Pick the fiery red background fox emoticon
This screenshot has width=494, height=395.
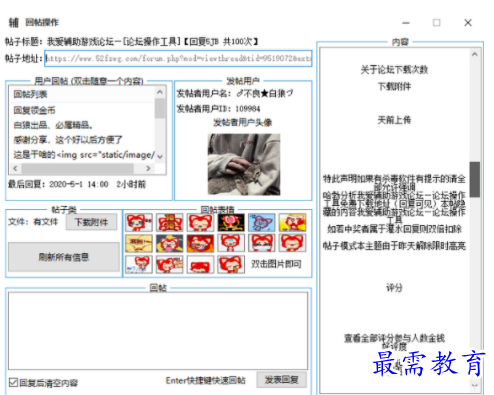[200, 243]
